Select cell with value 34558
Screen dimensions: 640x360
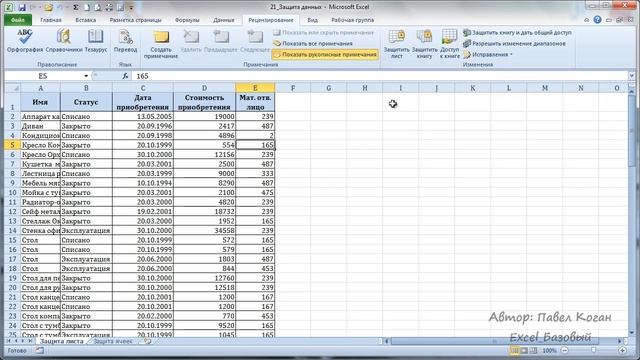(x=204, y=230)
